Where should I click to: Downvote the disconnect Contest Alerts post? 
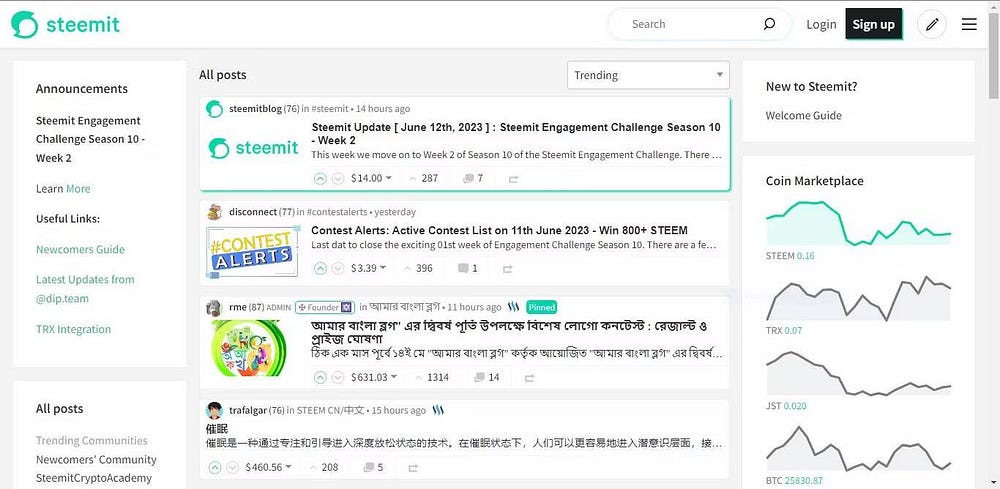338,269
